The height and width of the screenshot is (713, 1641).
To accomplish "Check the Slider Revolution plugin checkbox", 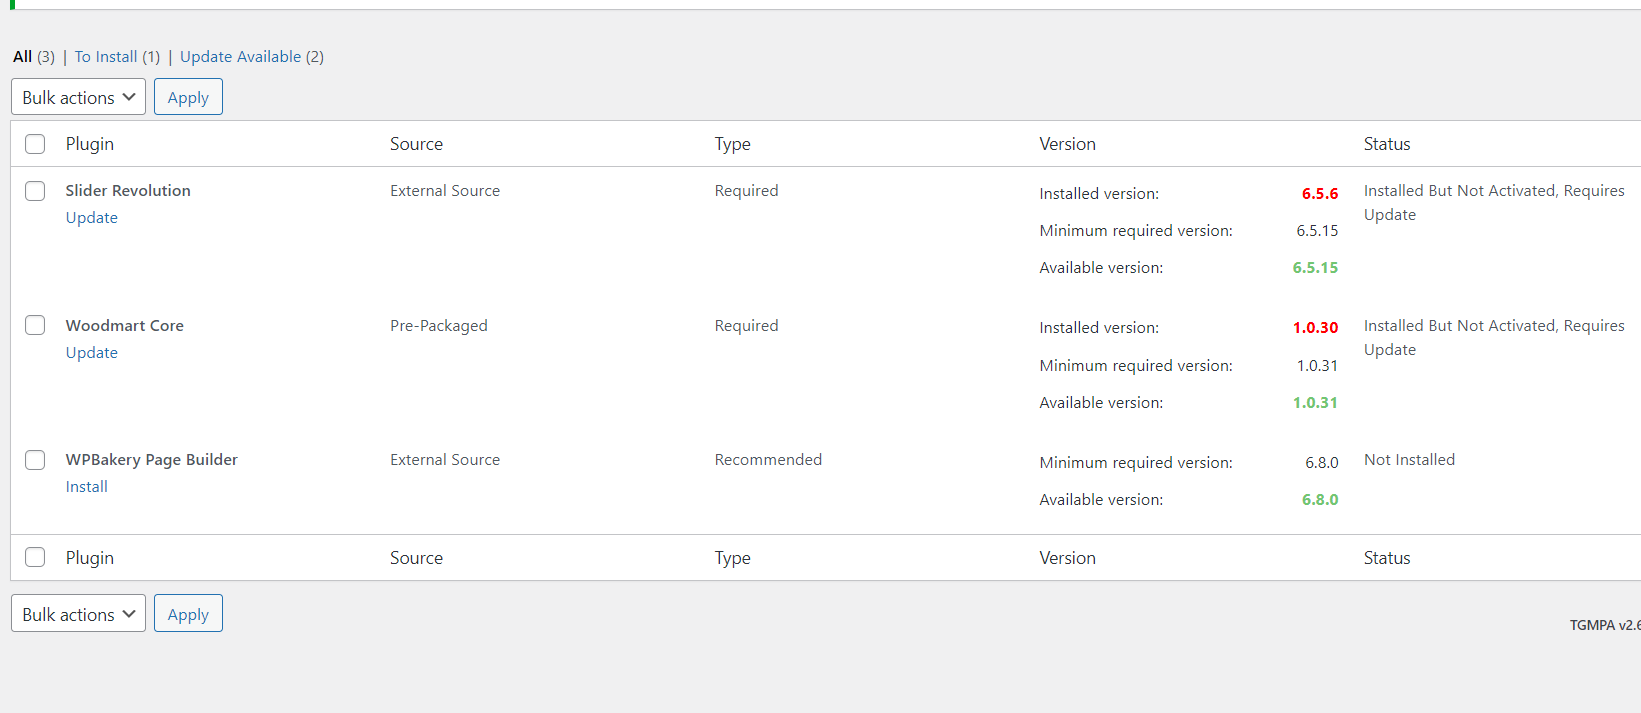I will click(35, 191).
